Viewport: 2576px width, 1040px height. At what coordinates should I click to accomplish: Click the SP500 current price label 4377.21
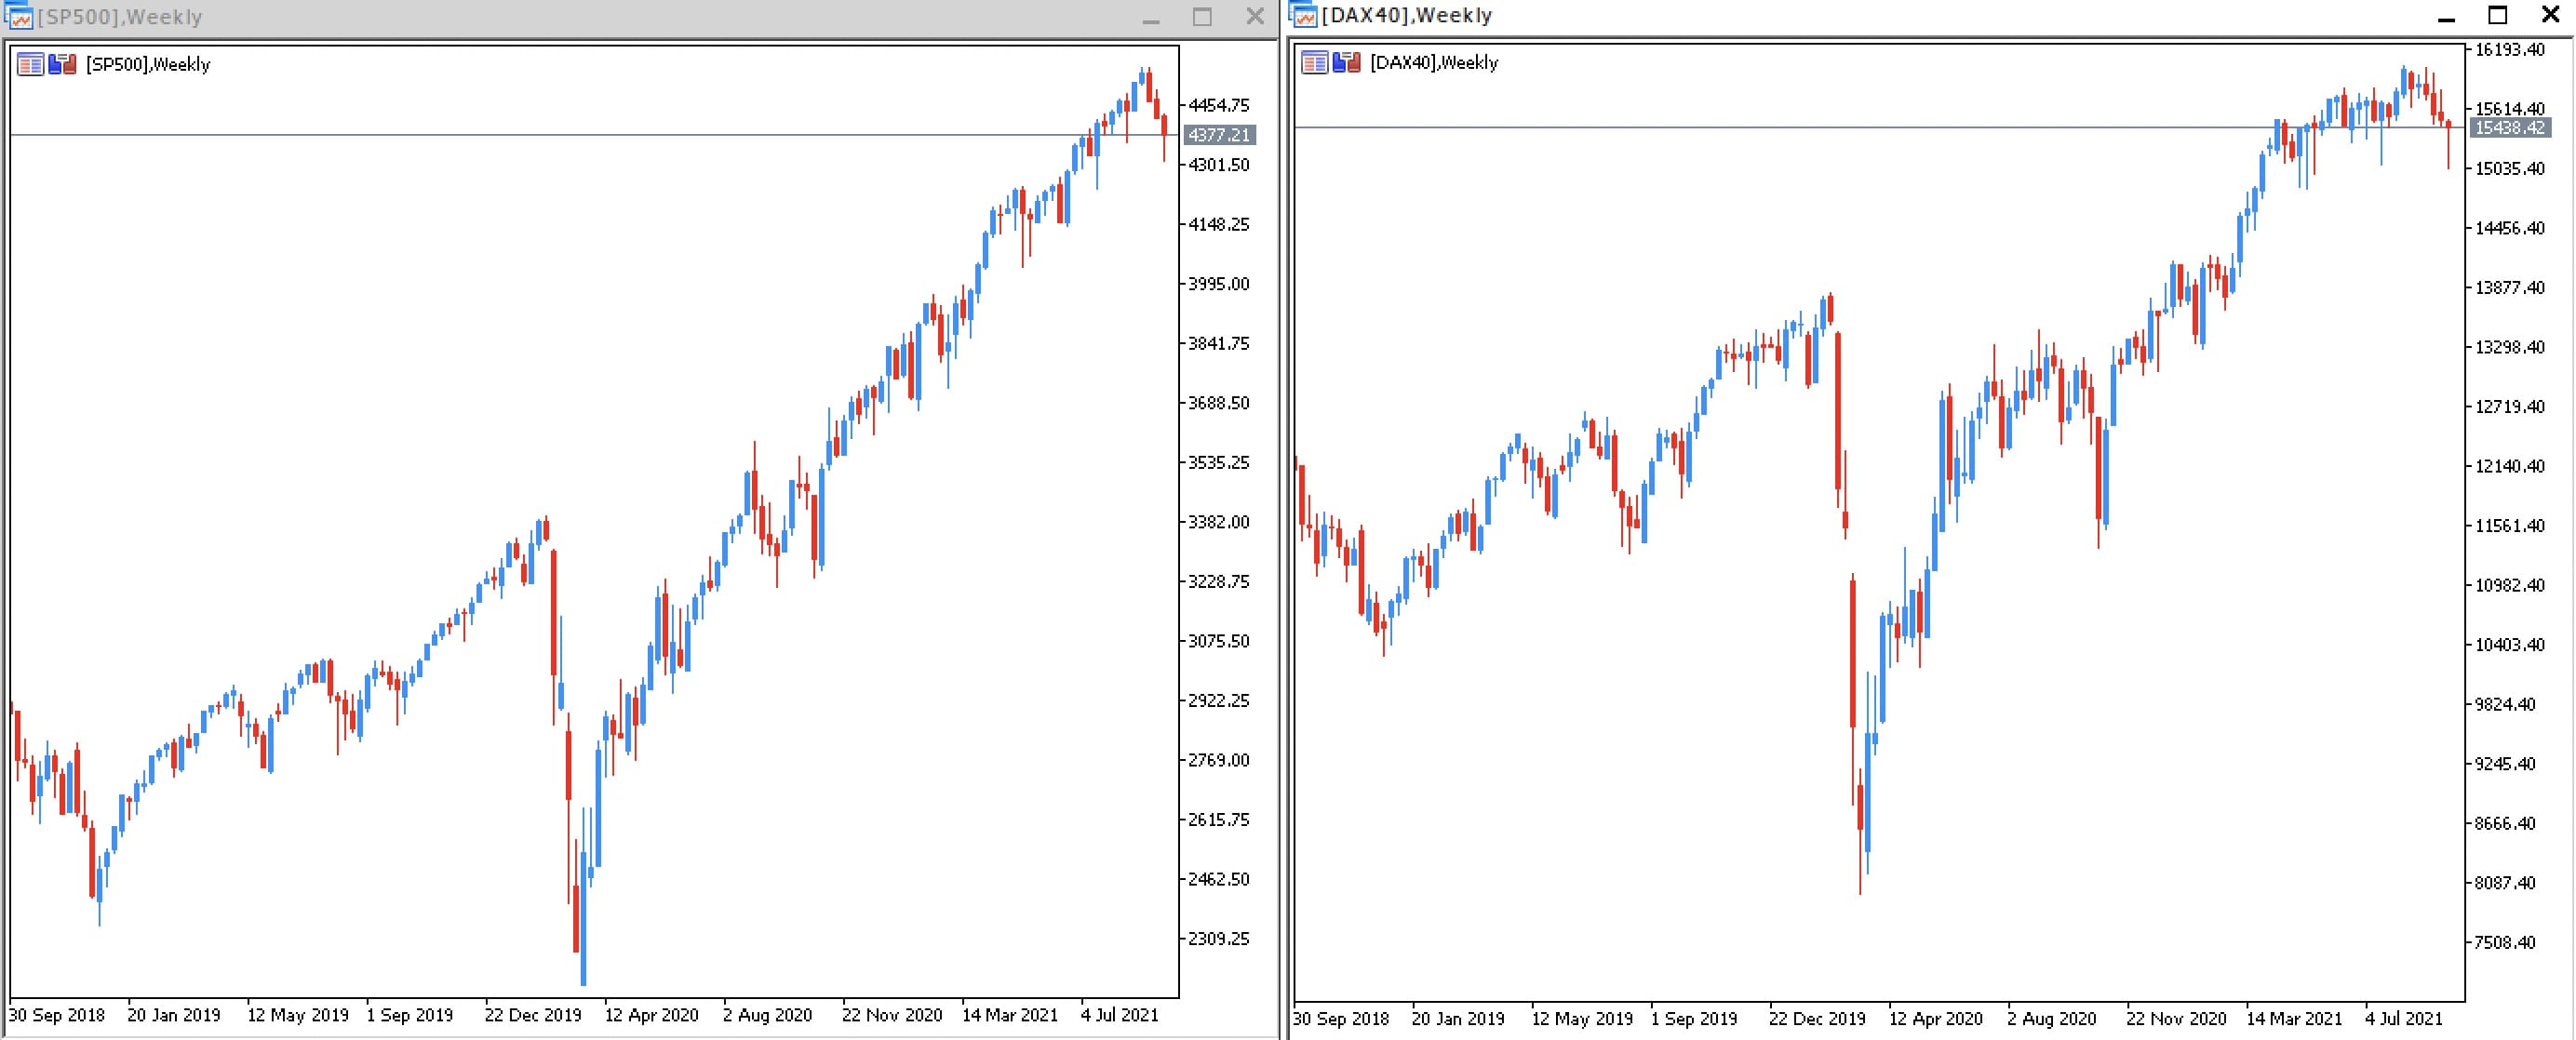pyautogui.click(x=1219, y=135)
